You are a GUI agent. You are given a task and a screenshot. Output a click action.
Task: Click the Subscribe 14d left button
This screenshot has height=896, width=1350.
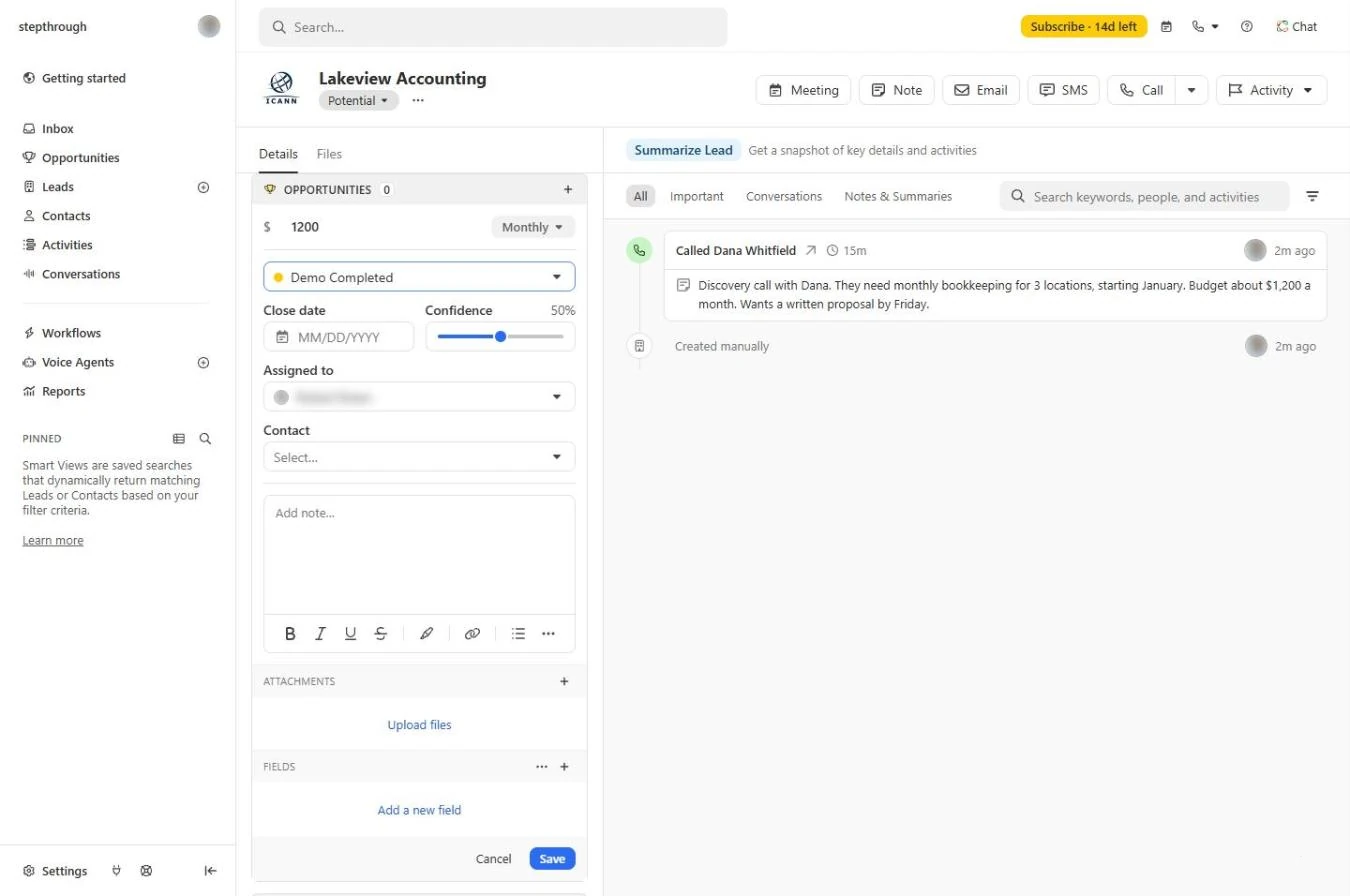tap(1084, 27)
